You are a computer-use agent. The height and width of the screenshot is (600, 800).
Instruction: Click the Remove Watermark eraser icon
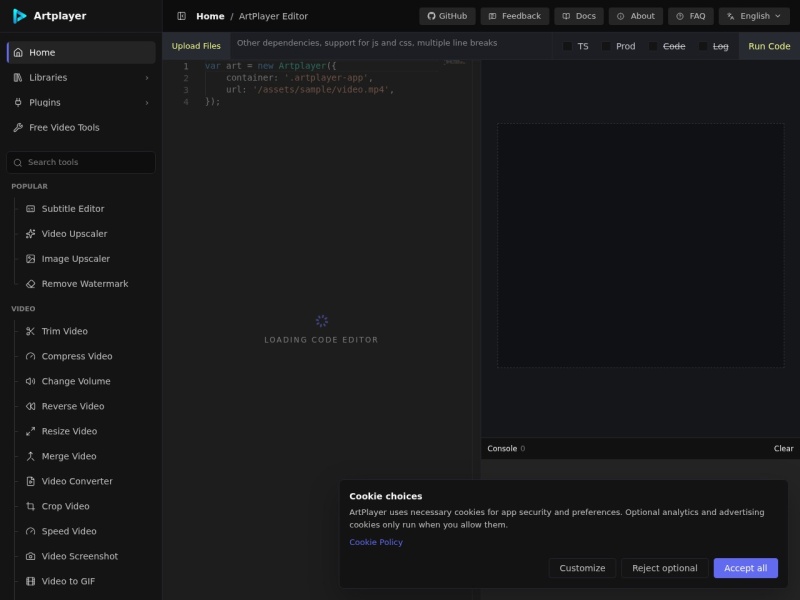31,284
